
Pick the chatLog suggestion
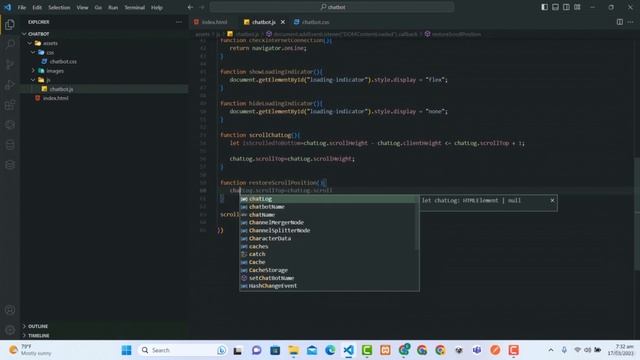click(329, 199)
